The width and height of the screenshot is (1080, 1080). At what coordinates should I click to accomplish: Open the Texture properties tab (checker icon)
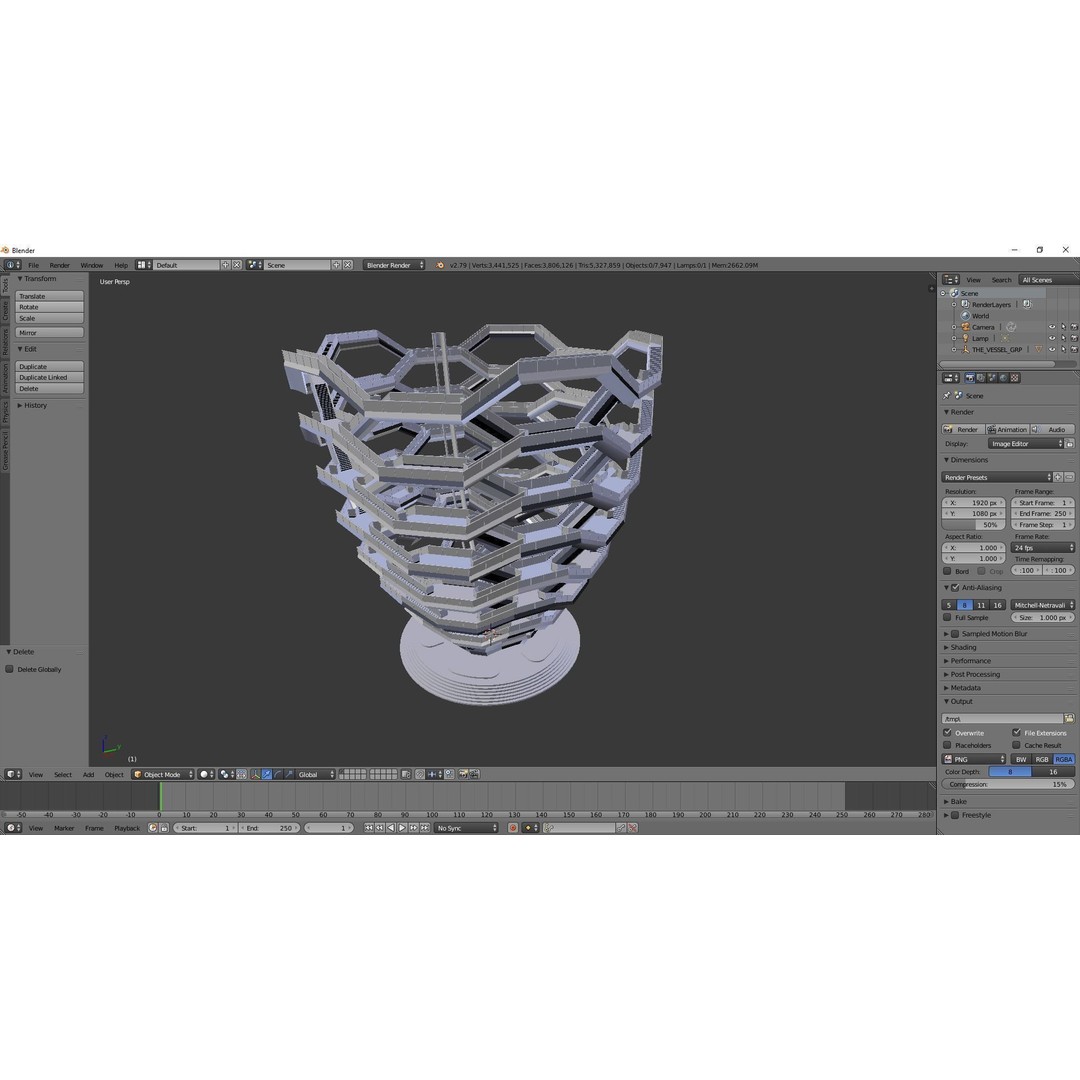(1015, 377)
